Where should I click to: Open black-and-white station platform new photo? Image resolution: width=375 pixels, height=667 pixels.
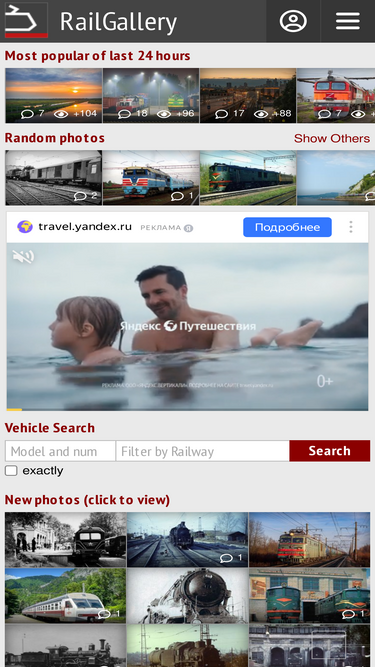coord(65,539)
